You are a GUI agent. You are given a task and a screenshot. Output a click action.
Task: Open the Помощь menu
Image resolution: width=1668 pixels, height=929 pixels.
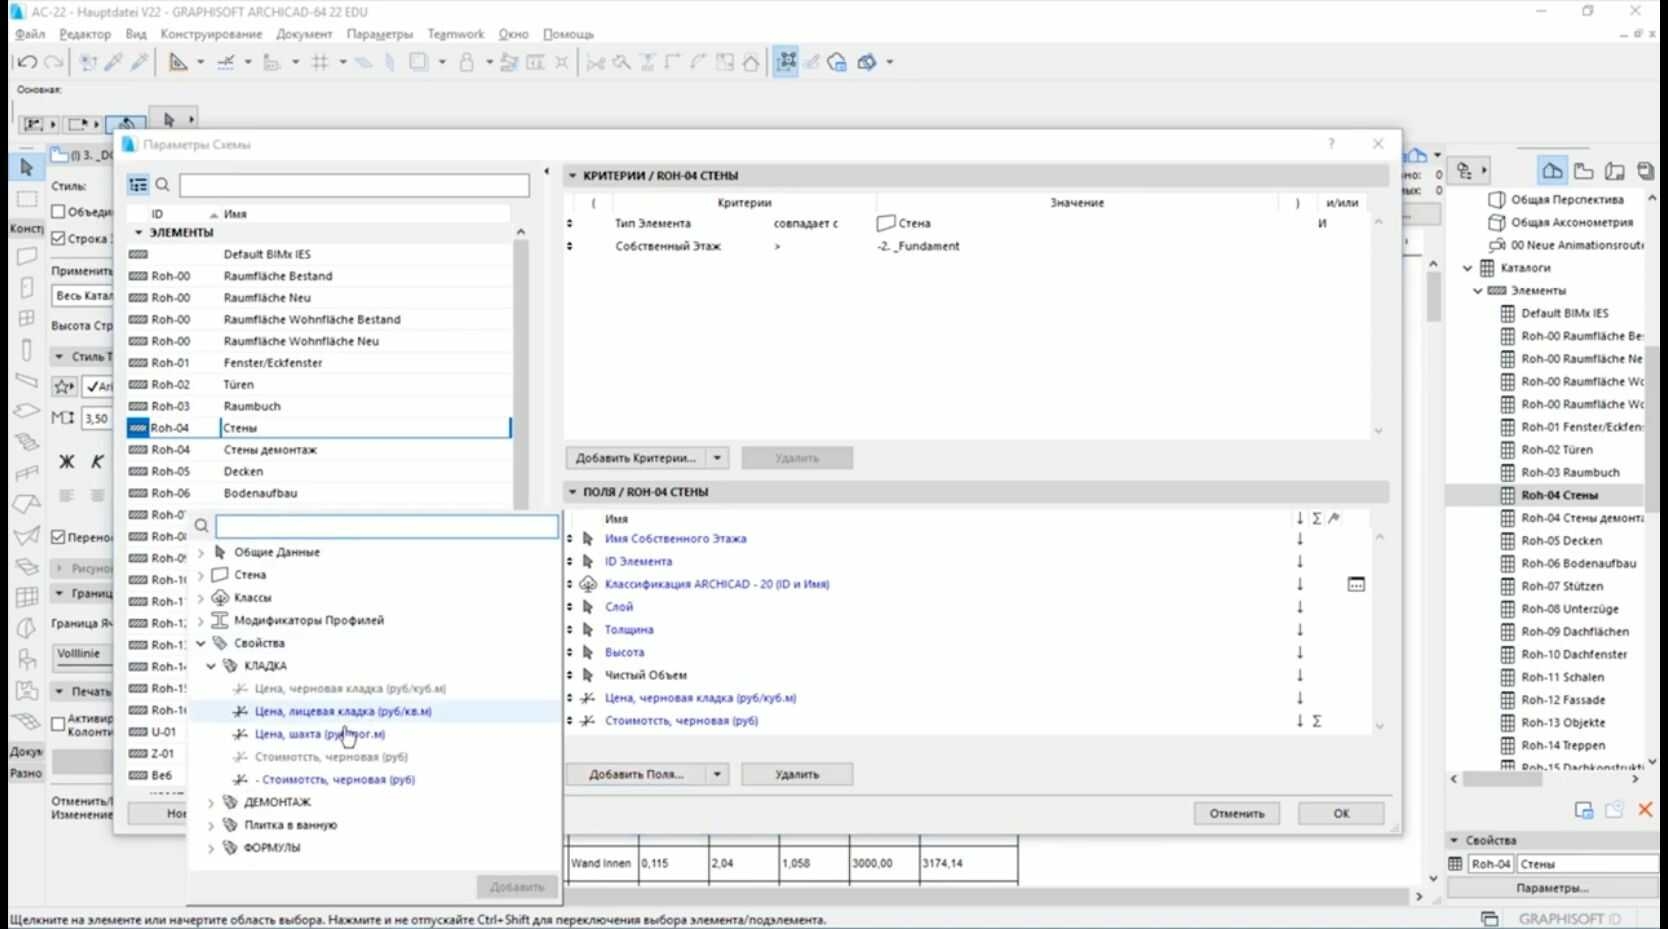point(568,34)
